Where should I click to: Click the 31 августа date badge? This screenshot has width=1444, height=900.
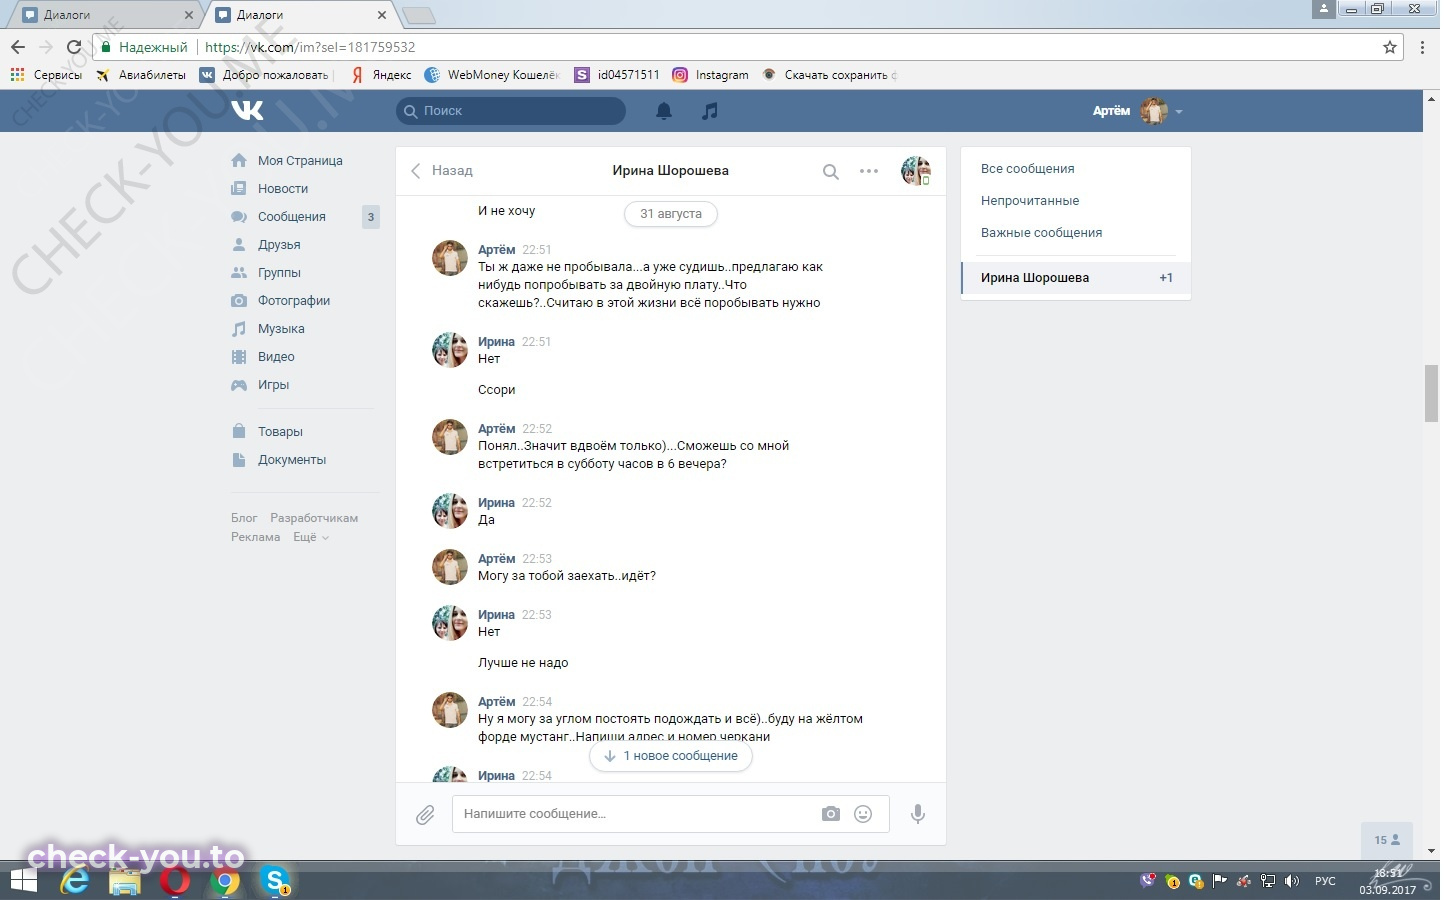tap(671, 214)
